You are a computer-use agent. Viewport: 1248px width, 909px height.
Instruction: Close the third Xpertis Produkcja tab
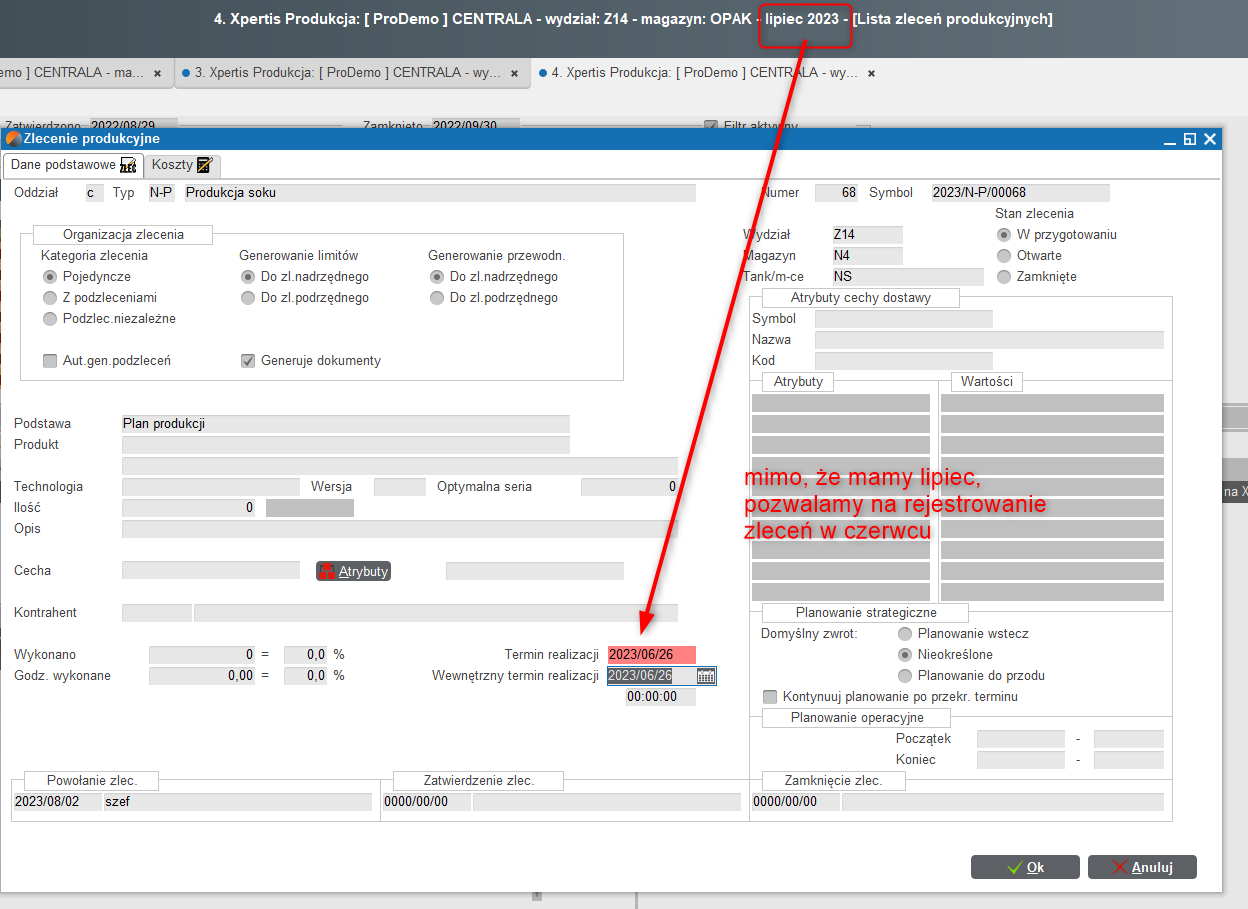(x=514, y=73)
